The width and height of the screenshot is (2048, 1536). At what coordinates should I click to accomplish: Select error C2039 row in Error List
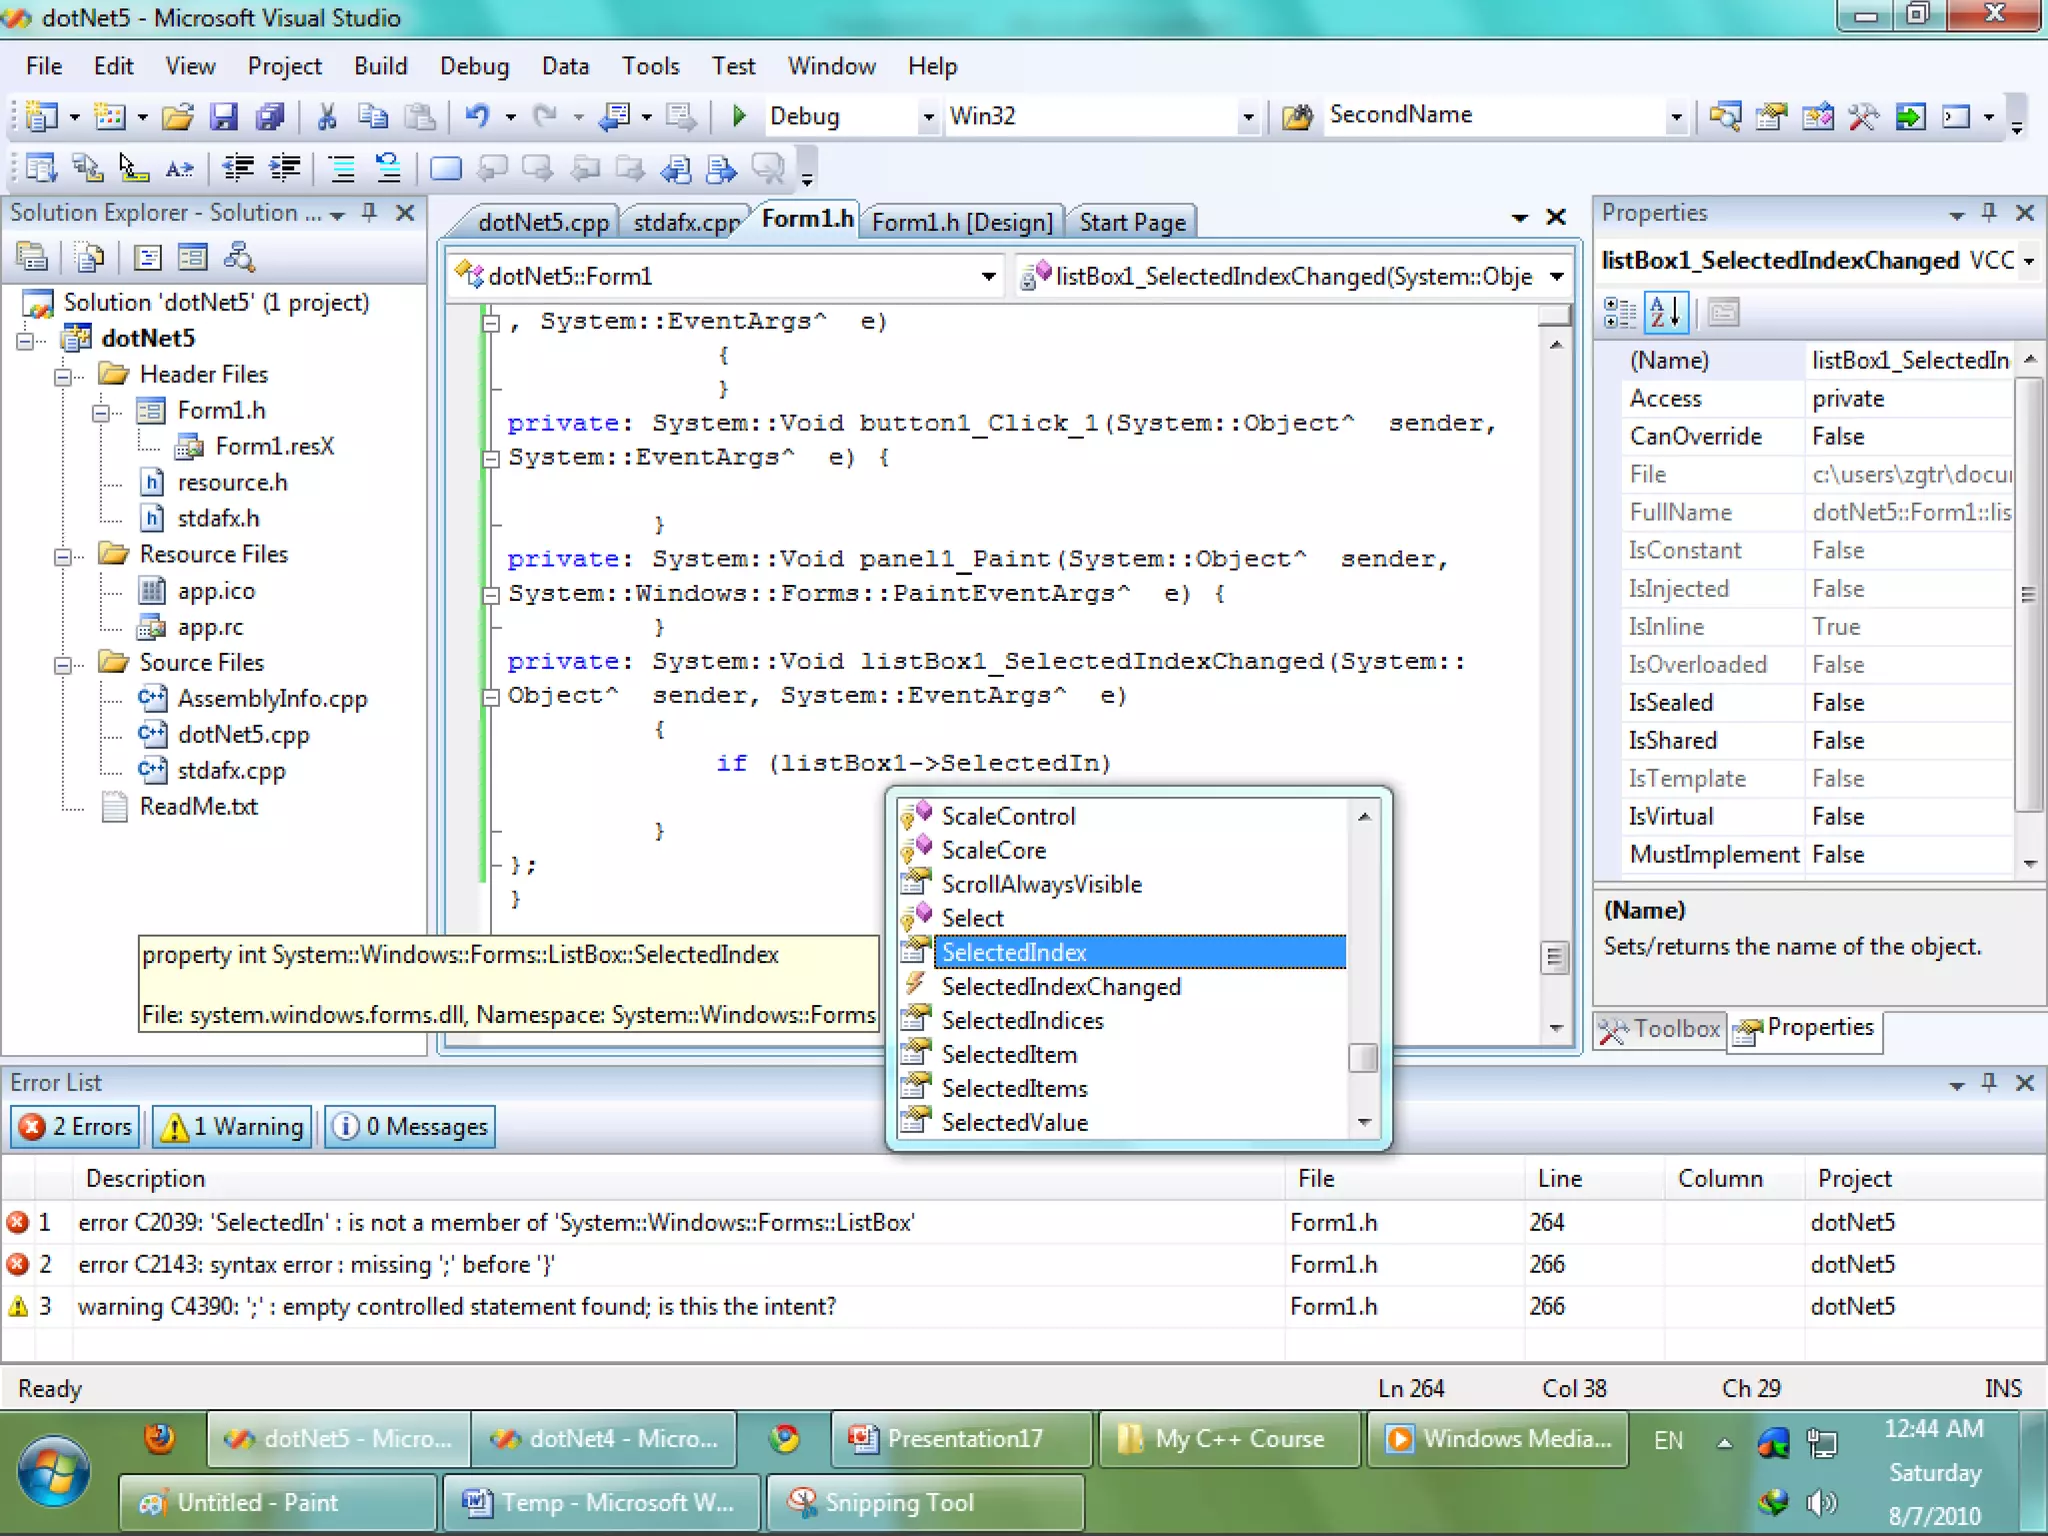coord(1024,1223)
